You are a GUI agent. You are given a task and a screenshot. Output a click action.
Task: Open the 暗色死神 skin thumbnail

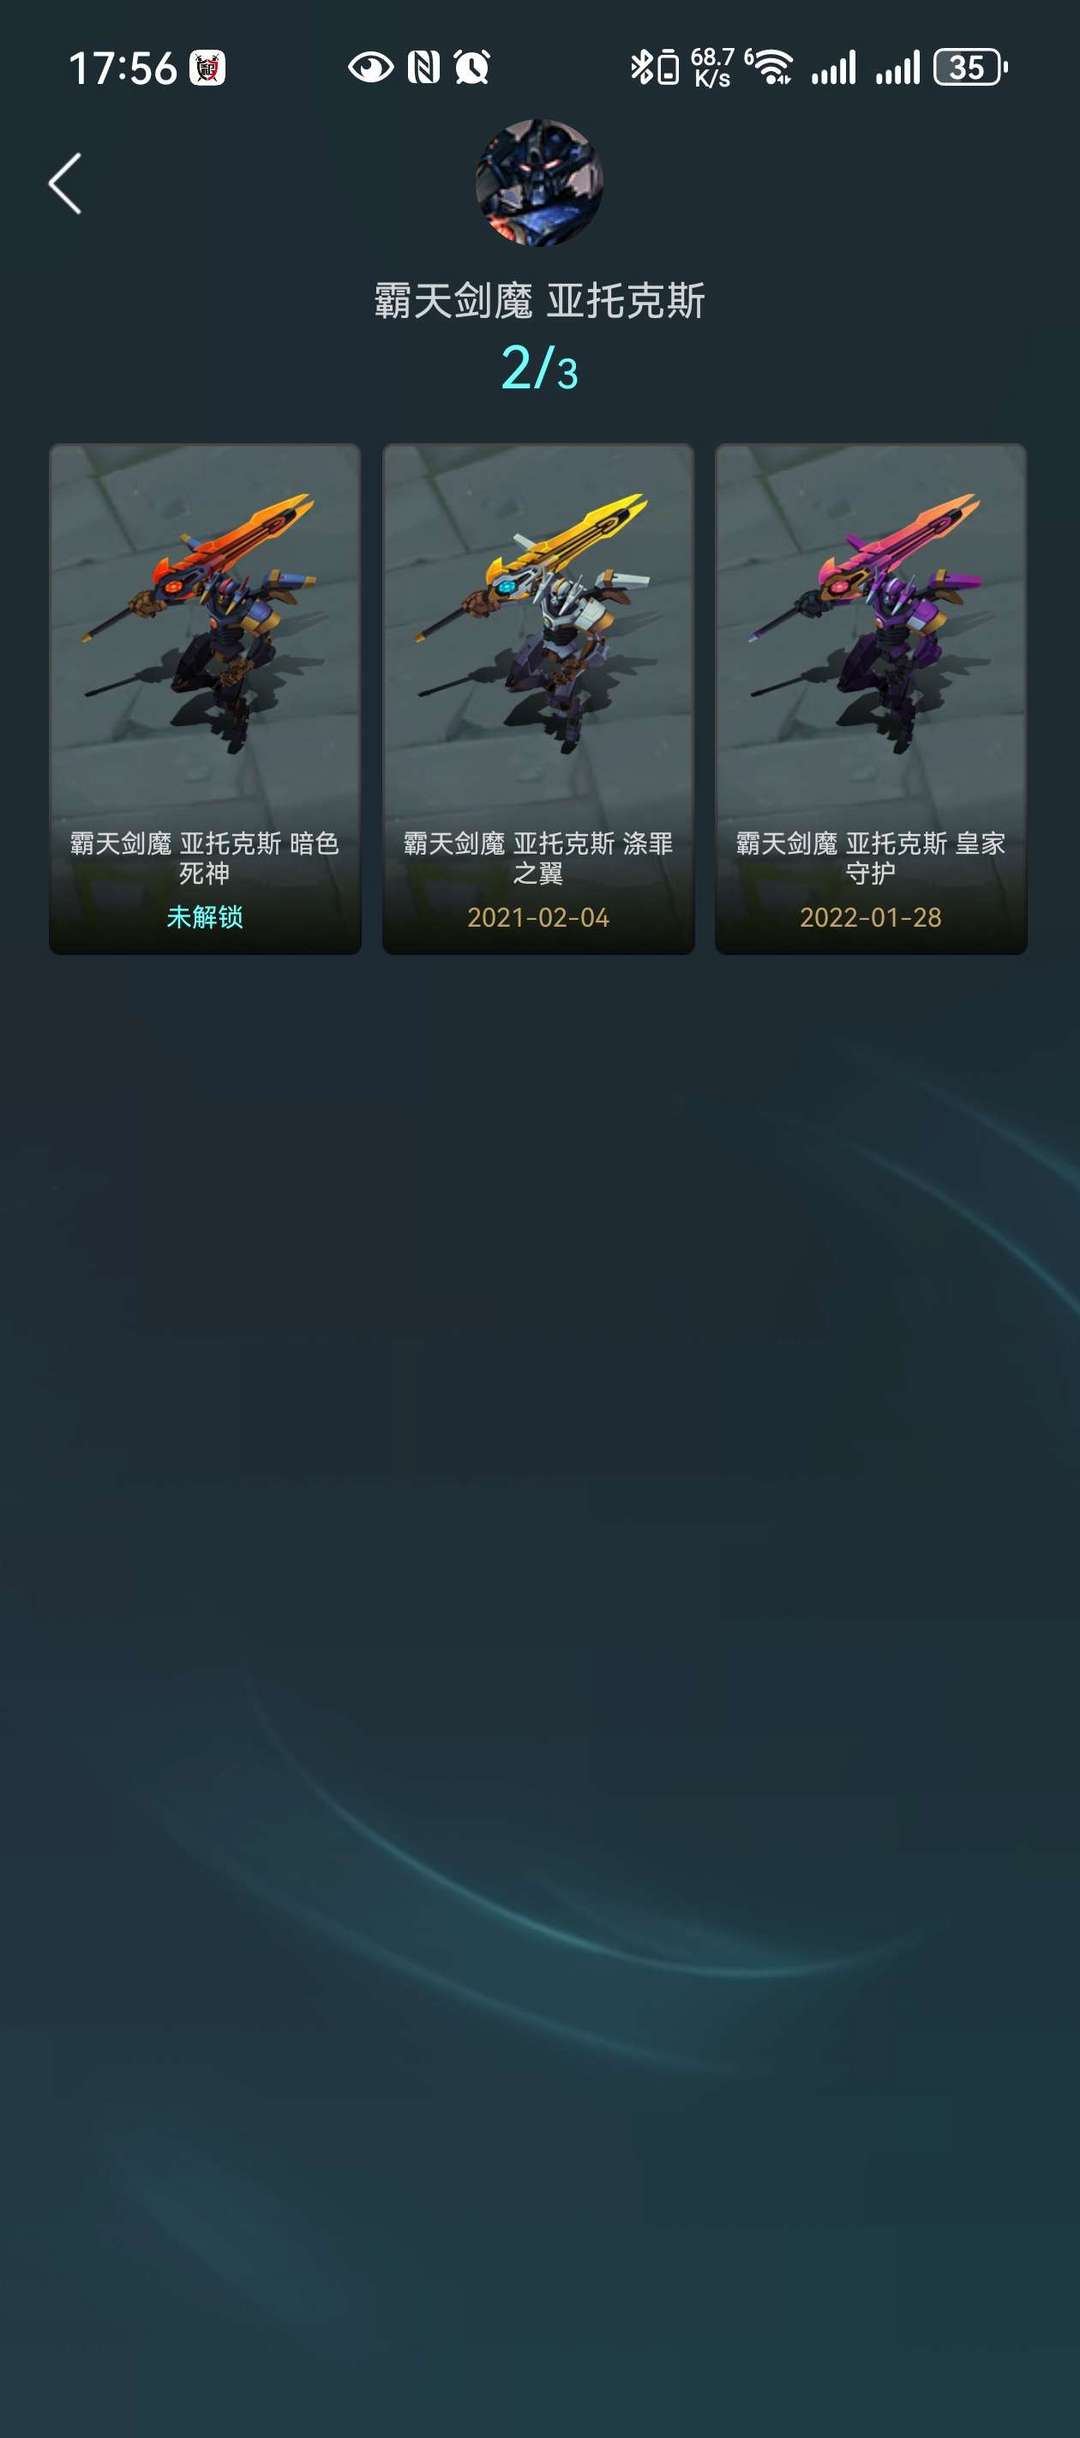(x=205, y=698)
